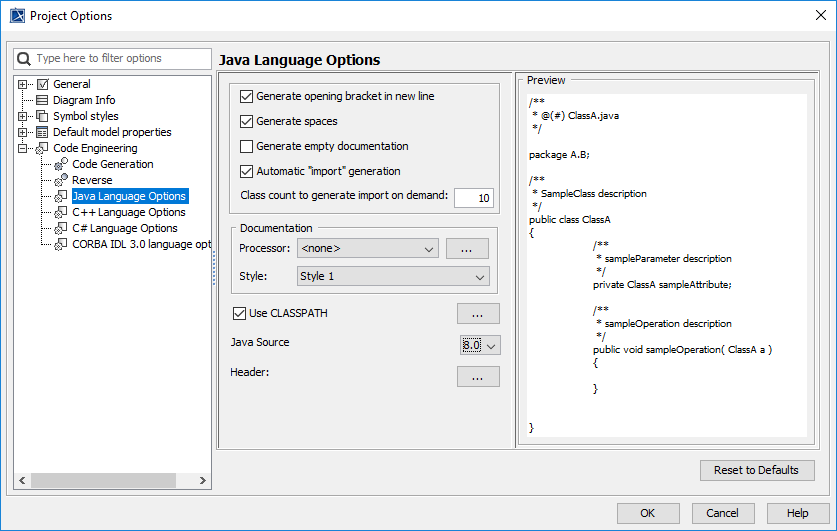
Task: Click the horizontal scrollbar under options tree
Action: (x=110, y=482)
